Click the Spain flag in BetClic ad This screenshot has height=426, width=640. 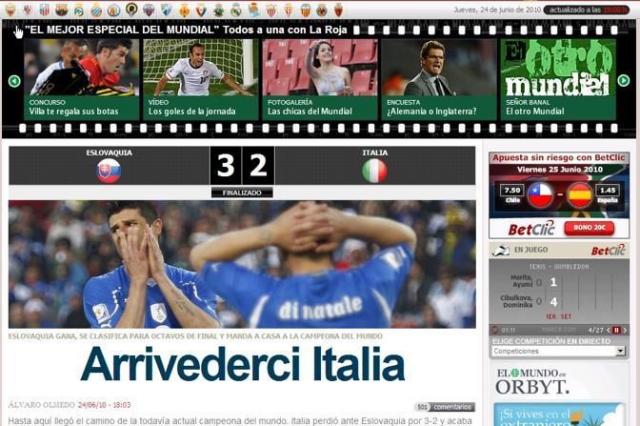tap(580, 194)
